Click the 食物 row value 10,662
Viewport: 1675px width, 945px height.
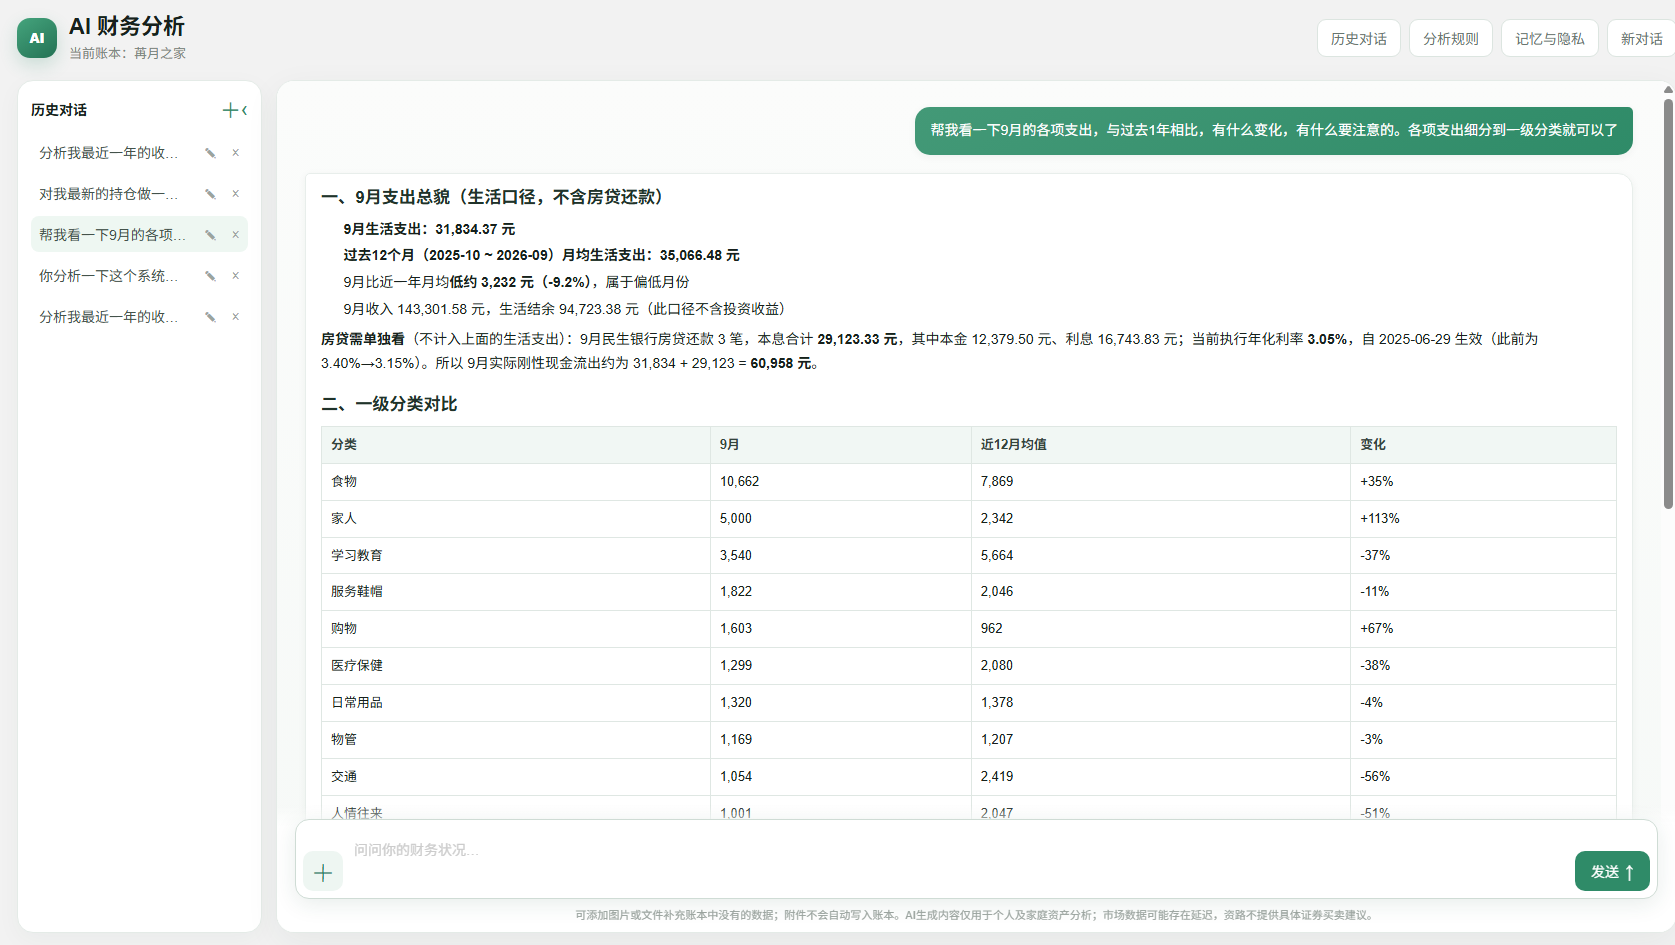tap(840, 482)
